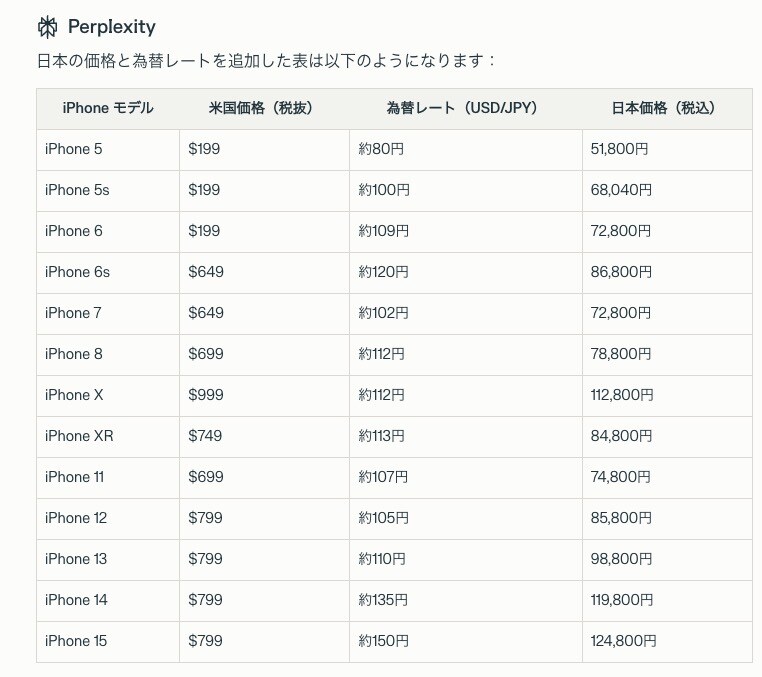
Task: Click the iPhone 5s model cell
Action: (x=77, y=190)
